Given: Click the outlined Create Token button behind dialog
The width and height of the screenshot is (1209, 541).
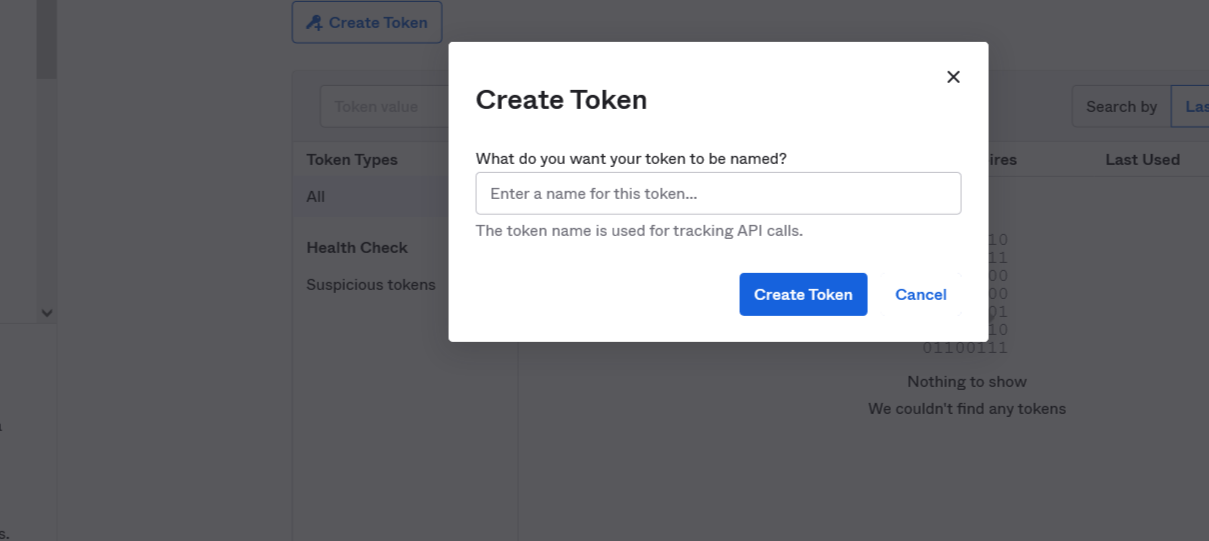Looking at the screenshot, I should (367, 22).
